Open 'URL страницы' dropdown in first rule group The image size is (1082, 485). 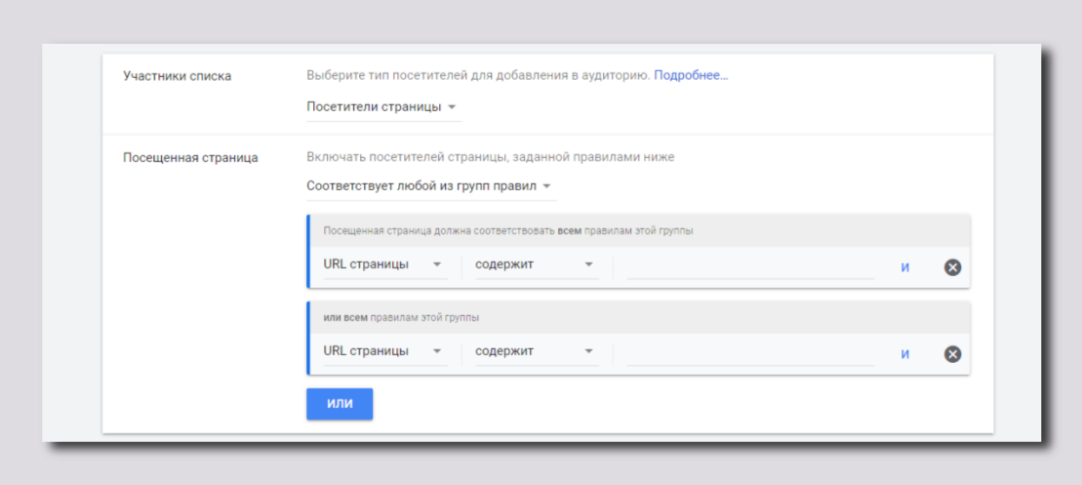coord(385,266)
